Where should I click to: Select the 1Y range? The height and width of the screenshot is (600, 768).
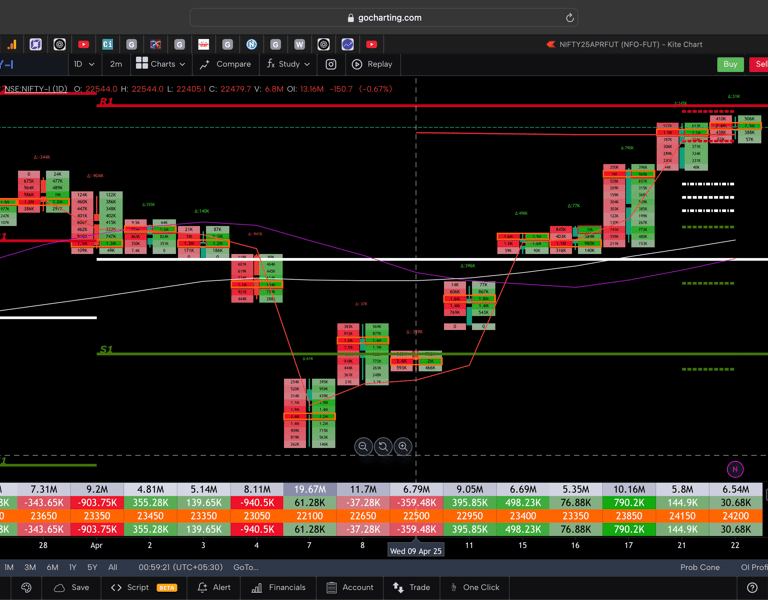click(x=72, y=567)
